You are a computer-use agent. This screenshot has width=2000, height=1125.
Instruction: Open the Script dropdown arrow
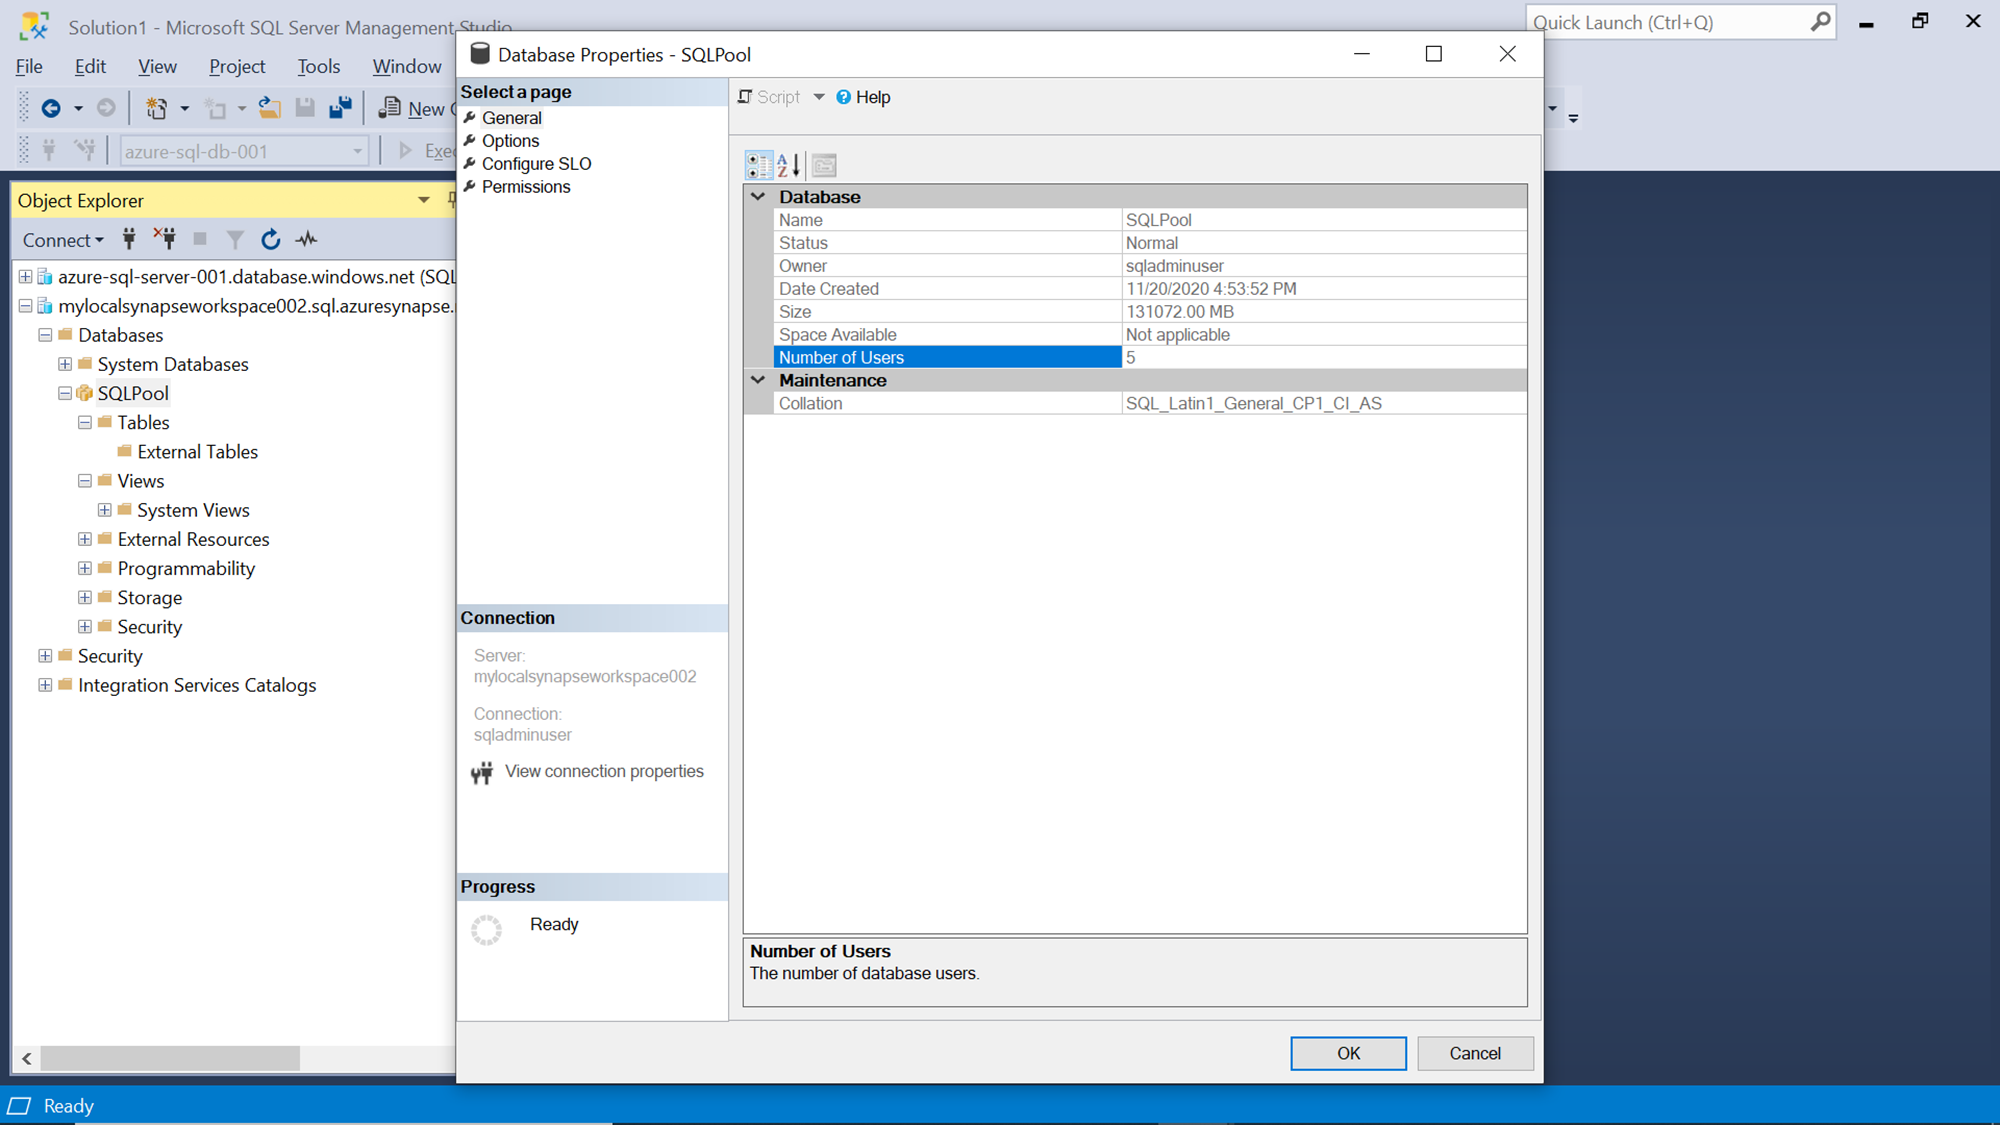(x=819, y=97)
